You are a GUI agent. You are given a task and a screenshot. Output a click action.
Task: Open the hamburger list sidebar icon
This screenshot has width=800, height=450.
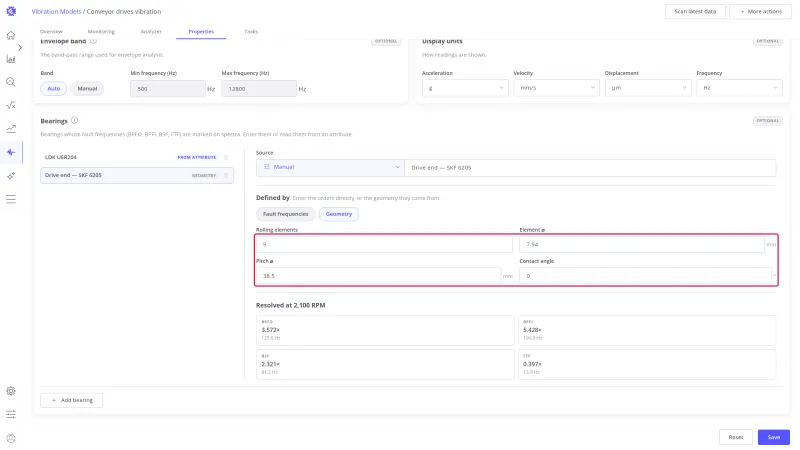pos(11,199)
